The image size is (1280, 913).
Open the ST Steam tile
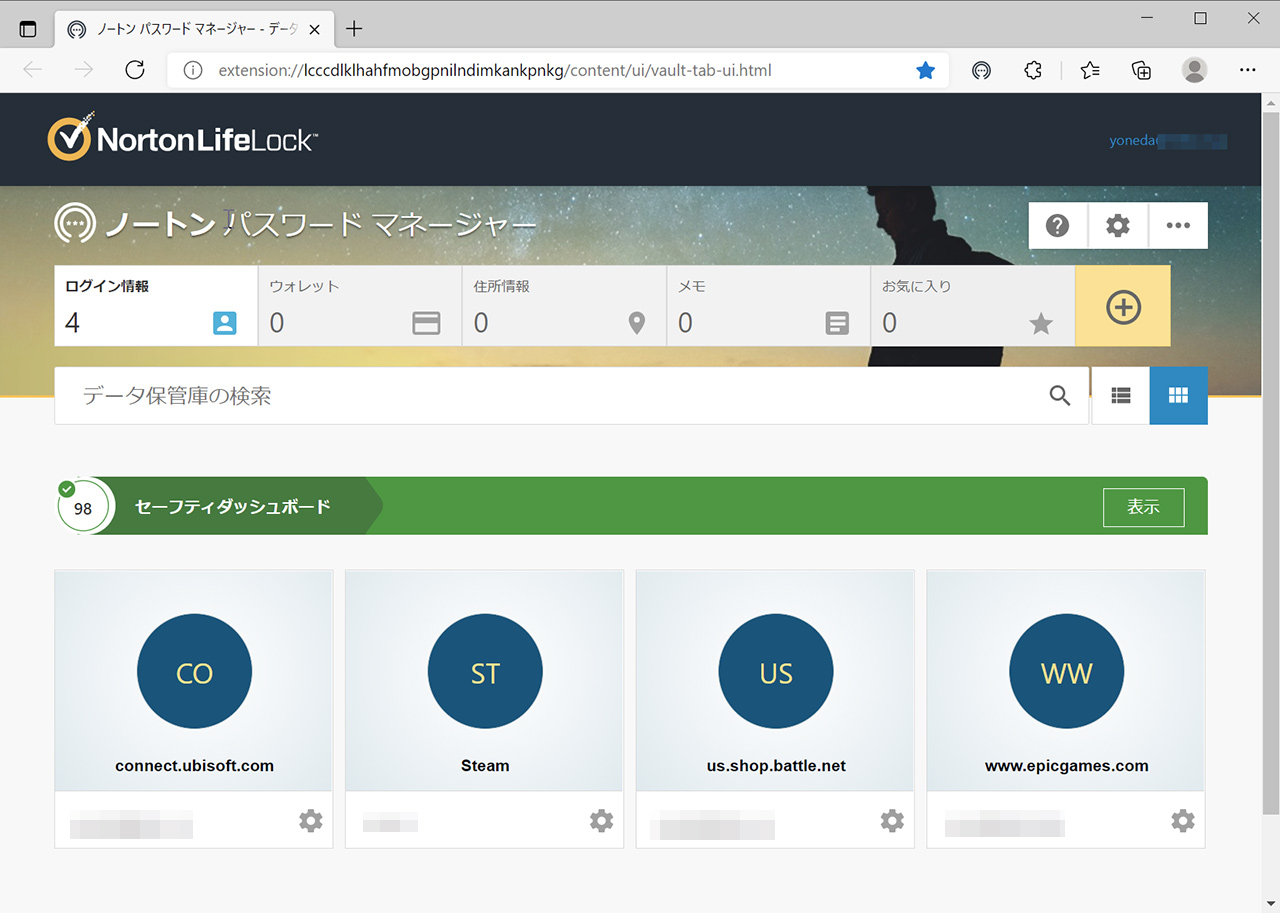coord(485,681)
